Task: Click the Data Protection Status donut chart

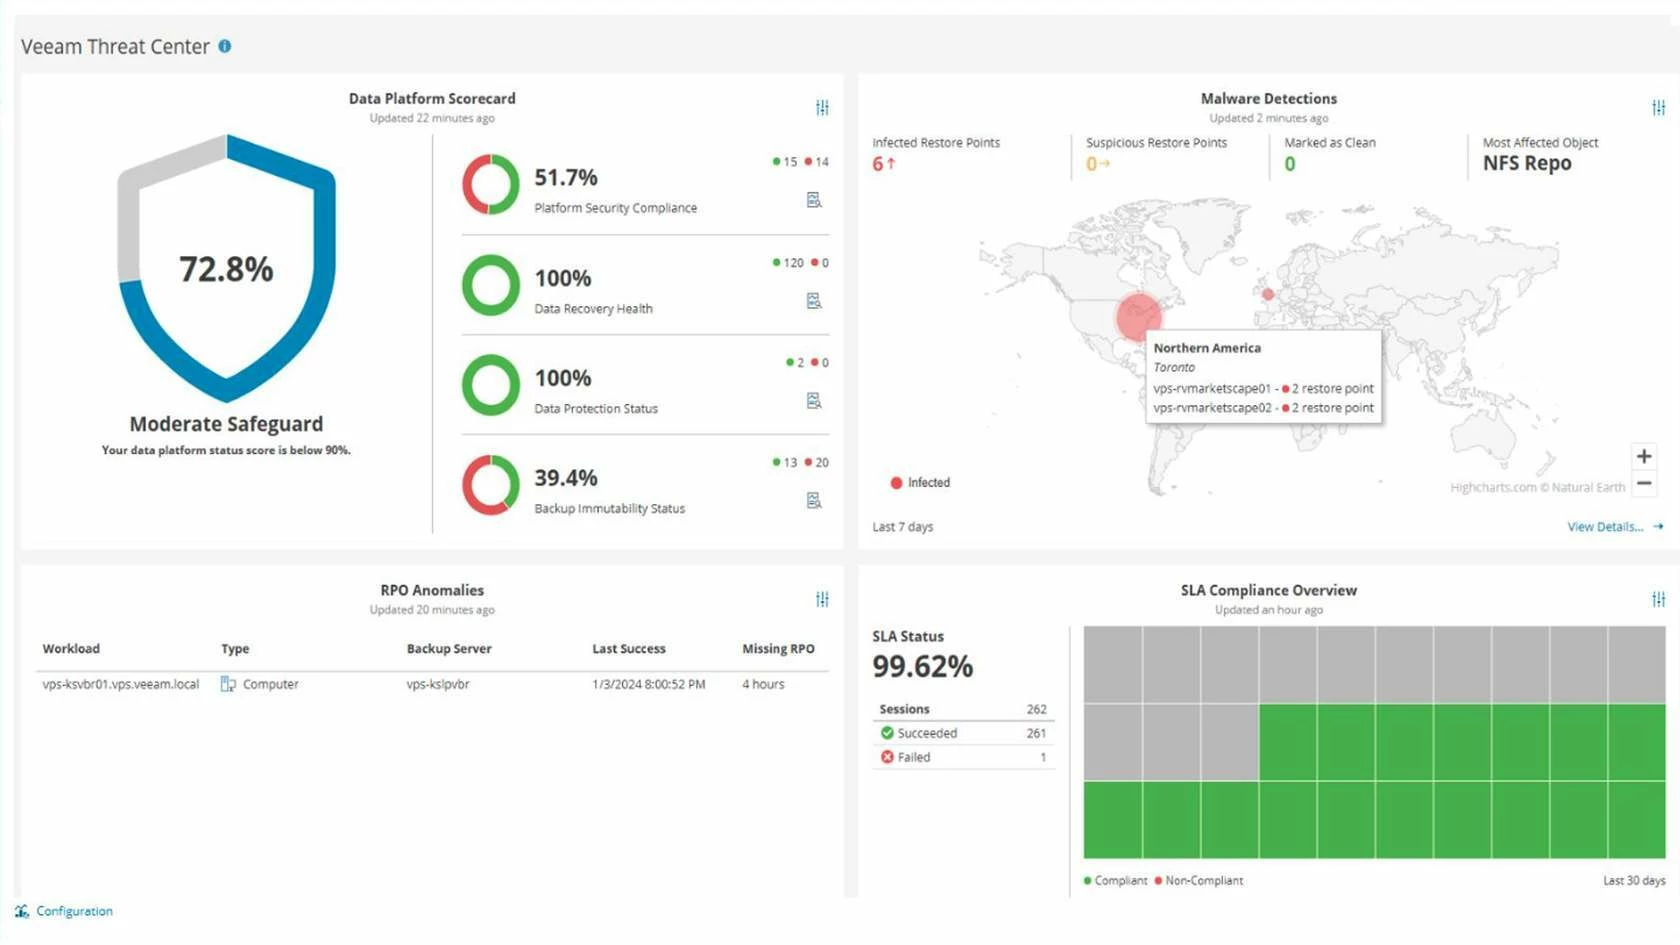Action: (x=490, y=385)
